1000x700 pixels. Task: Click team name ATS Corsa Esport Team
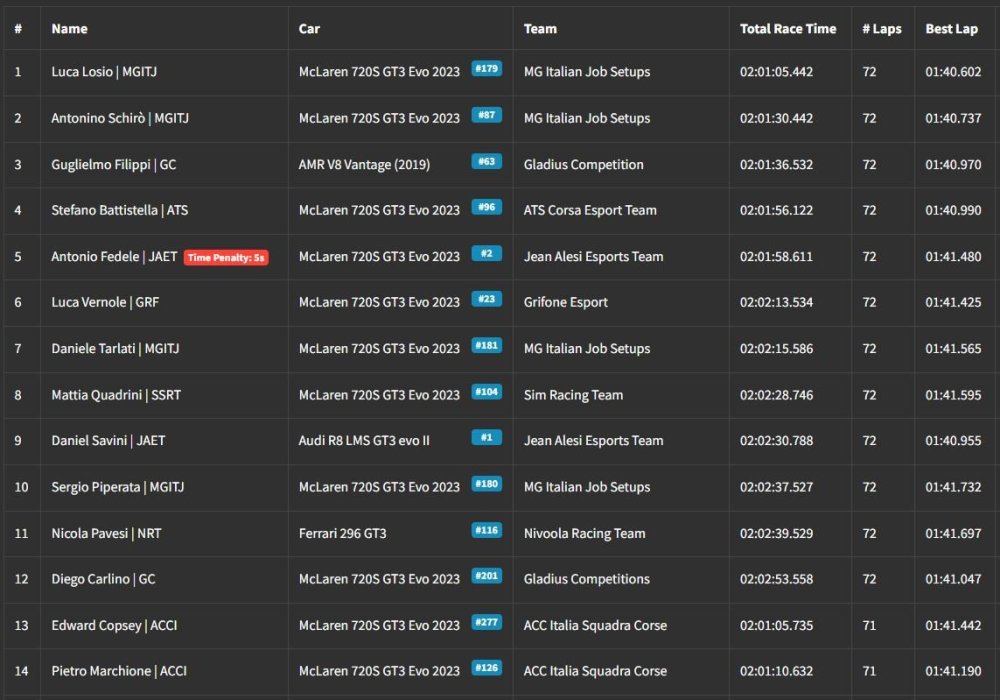click(x=590, y=210)
